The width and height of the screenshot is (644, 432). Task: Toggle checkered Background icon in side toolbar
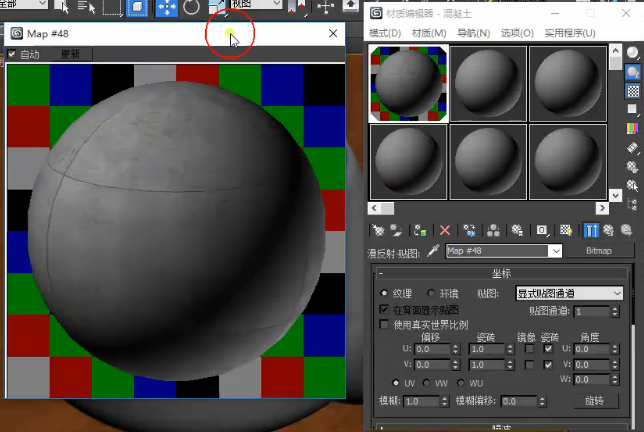tap(632, 91)
